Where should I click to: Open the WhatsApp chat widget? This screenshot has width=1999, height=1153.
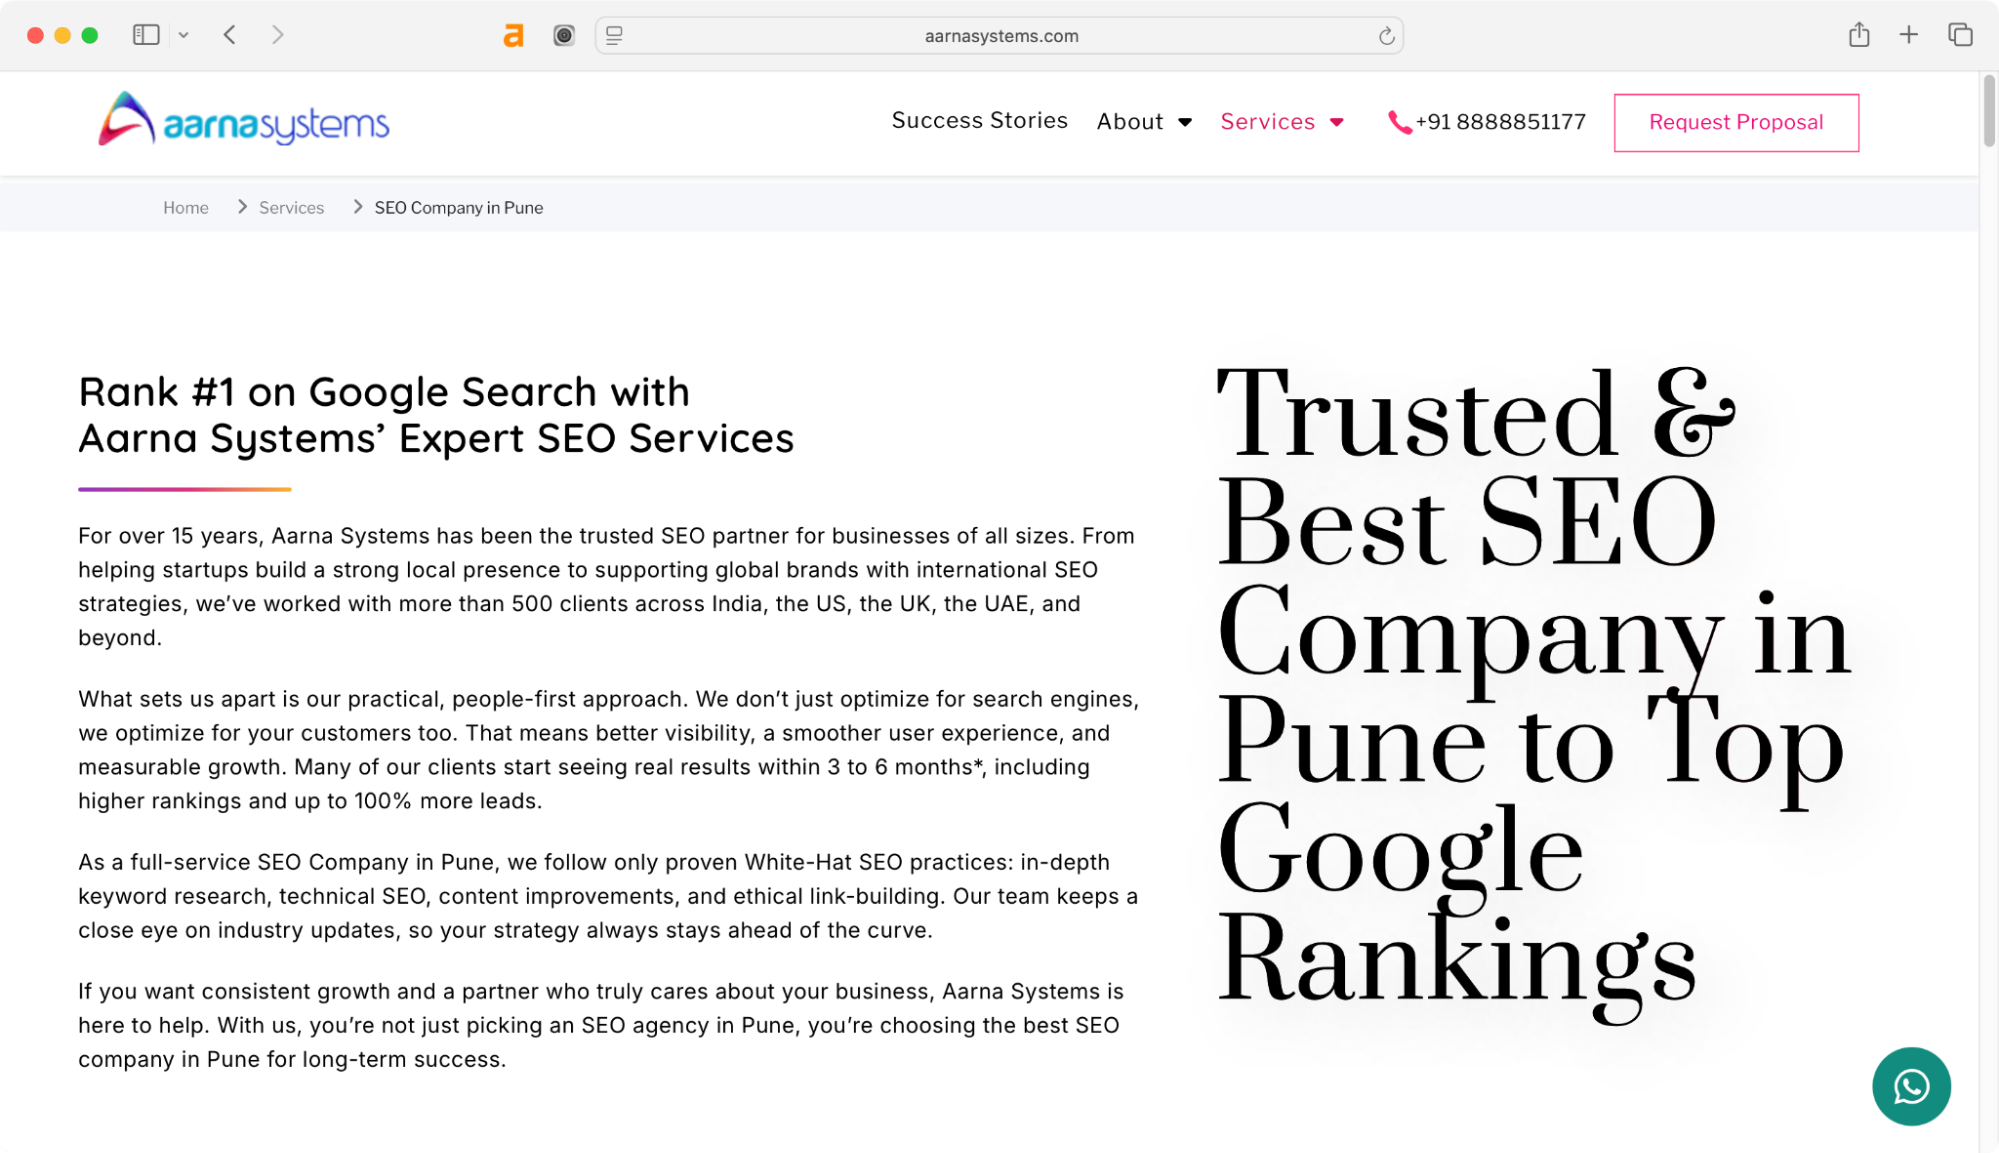click(x=1911, y=1086)
